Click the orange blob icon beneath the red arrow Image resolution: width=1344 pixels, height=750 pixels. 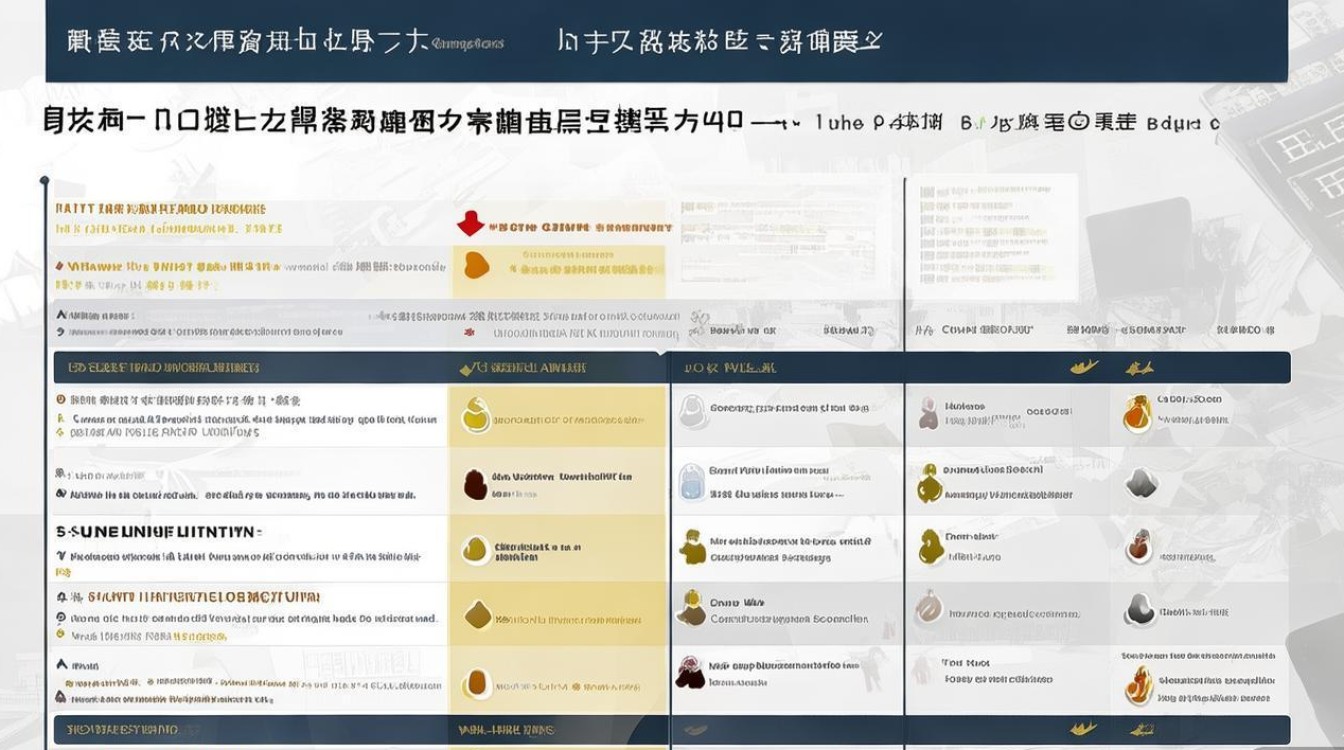478,264
